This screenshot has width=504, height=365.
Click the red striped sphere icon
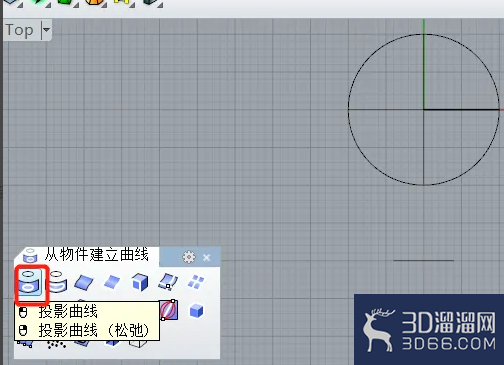pos(169,310)
